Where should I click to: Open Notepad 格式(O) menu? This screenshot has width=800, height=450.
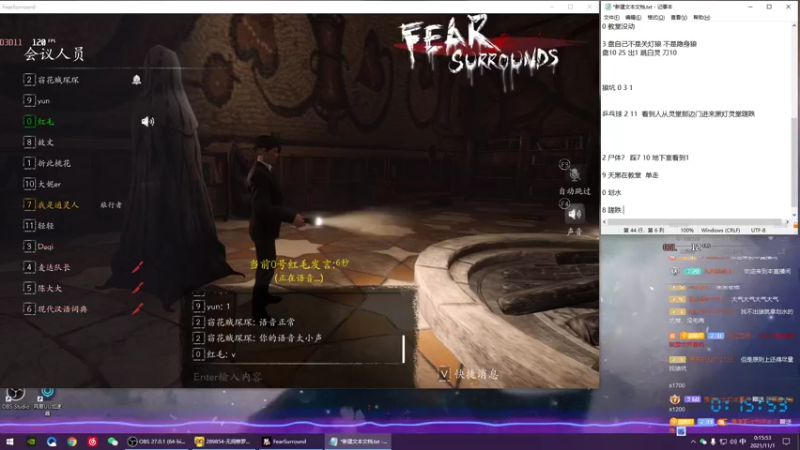pyautogui.click(x=656, y=17)
